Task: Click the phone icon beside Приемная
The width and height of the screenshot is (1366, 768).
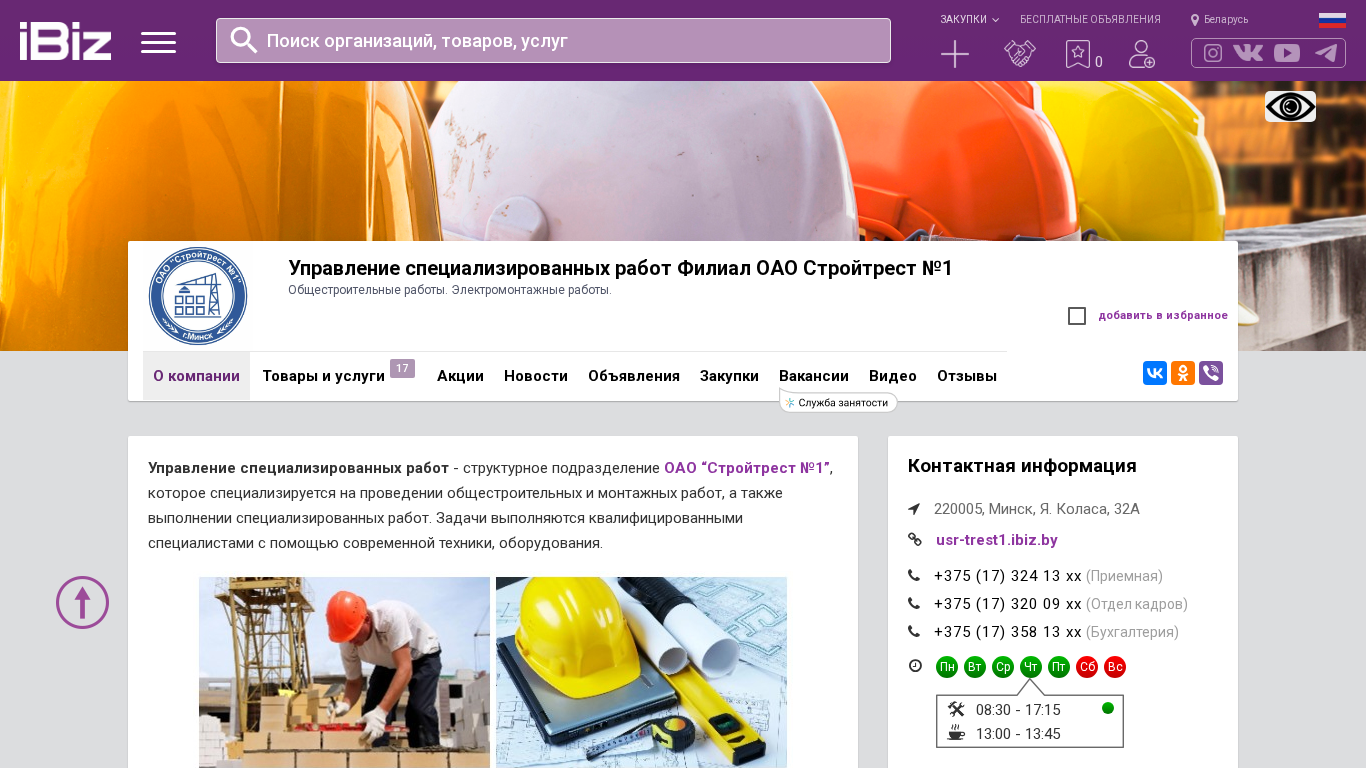Action: pos(914,576)
